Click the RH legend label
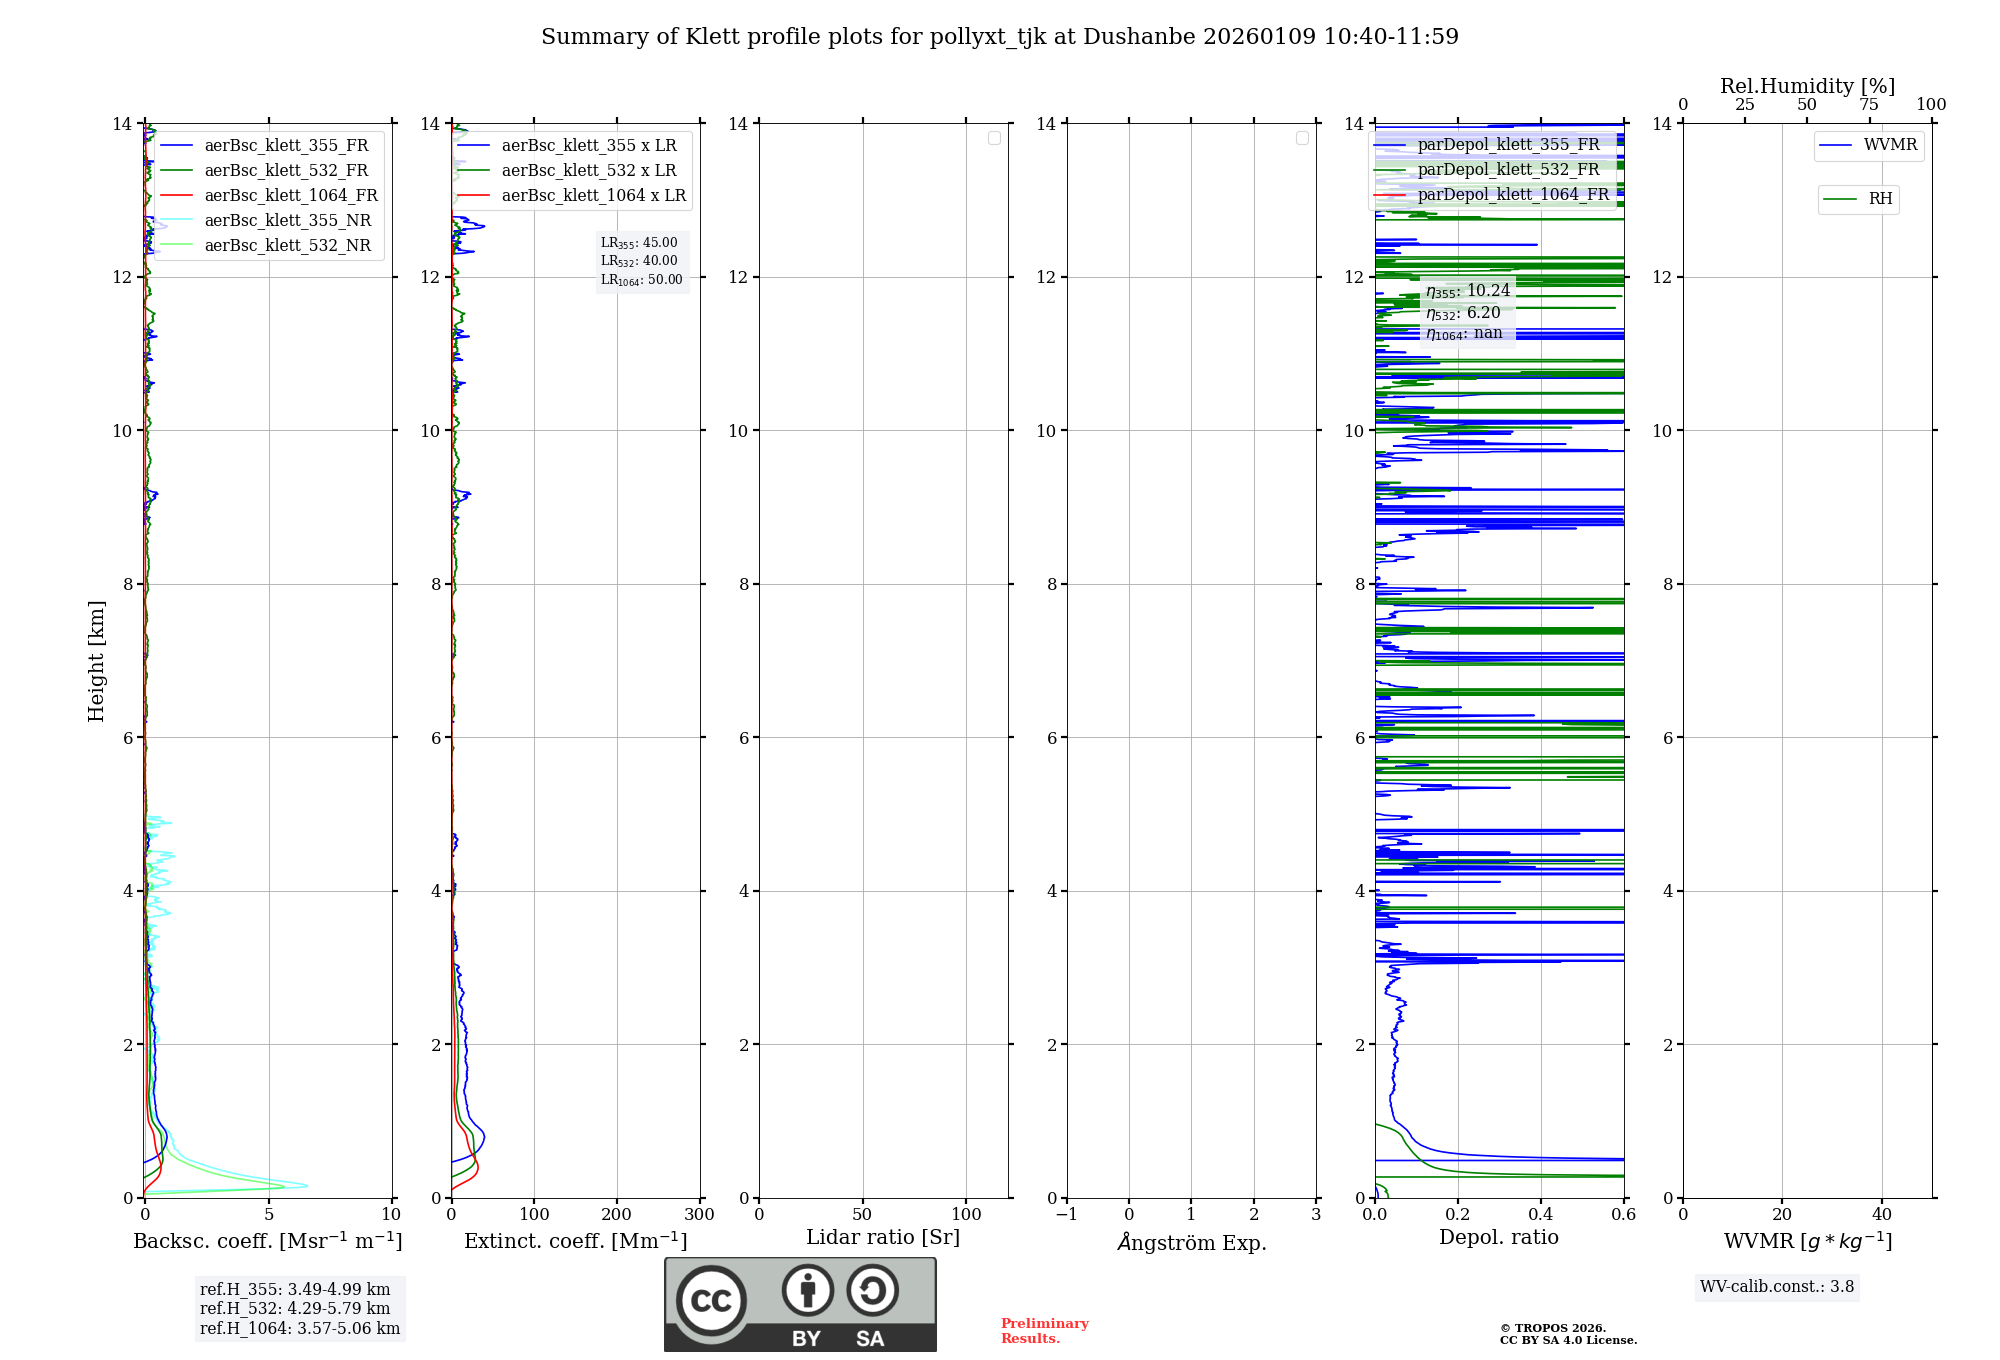Image resolution: width=2000 pixels, height=1360 pixels. point(1879,199)
